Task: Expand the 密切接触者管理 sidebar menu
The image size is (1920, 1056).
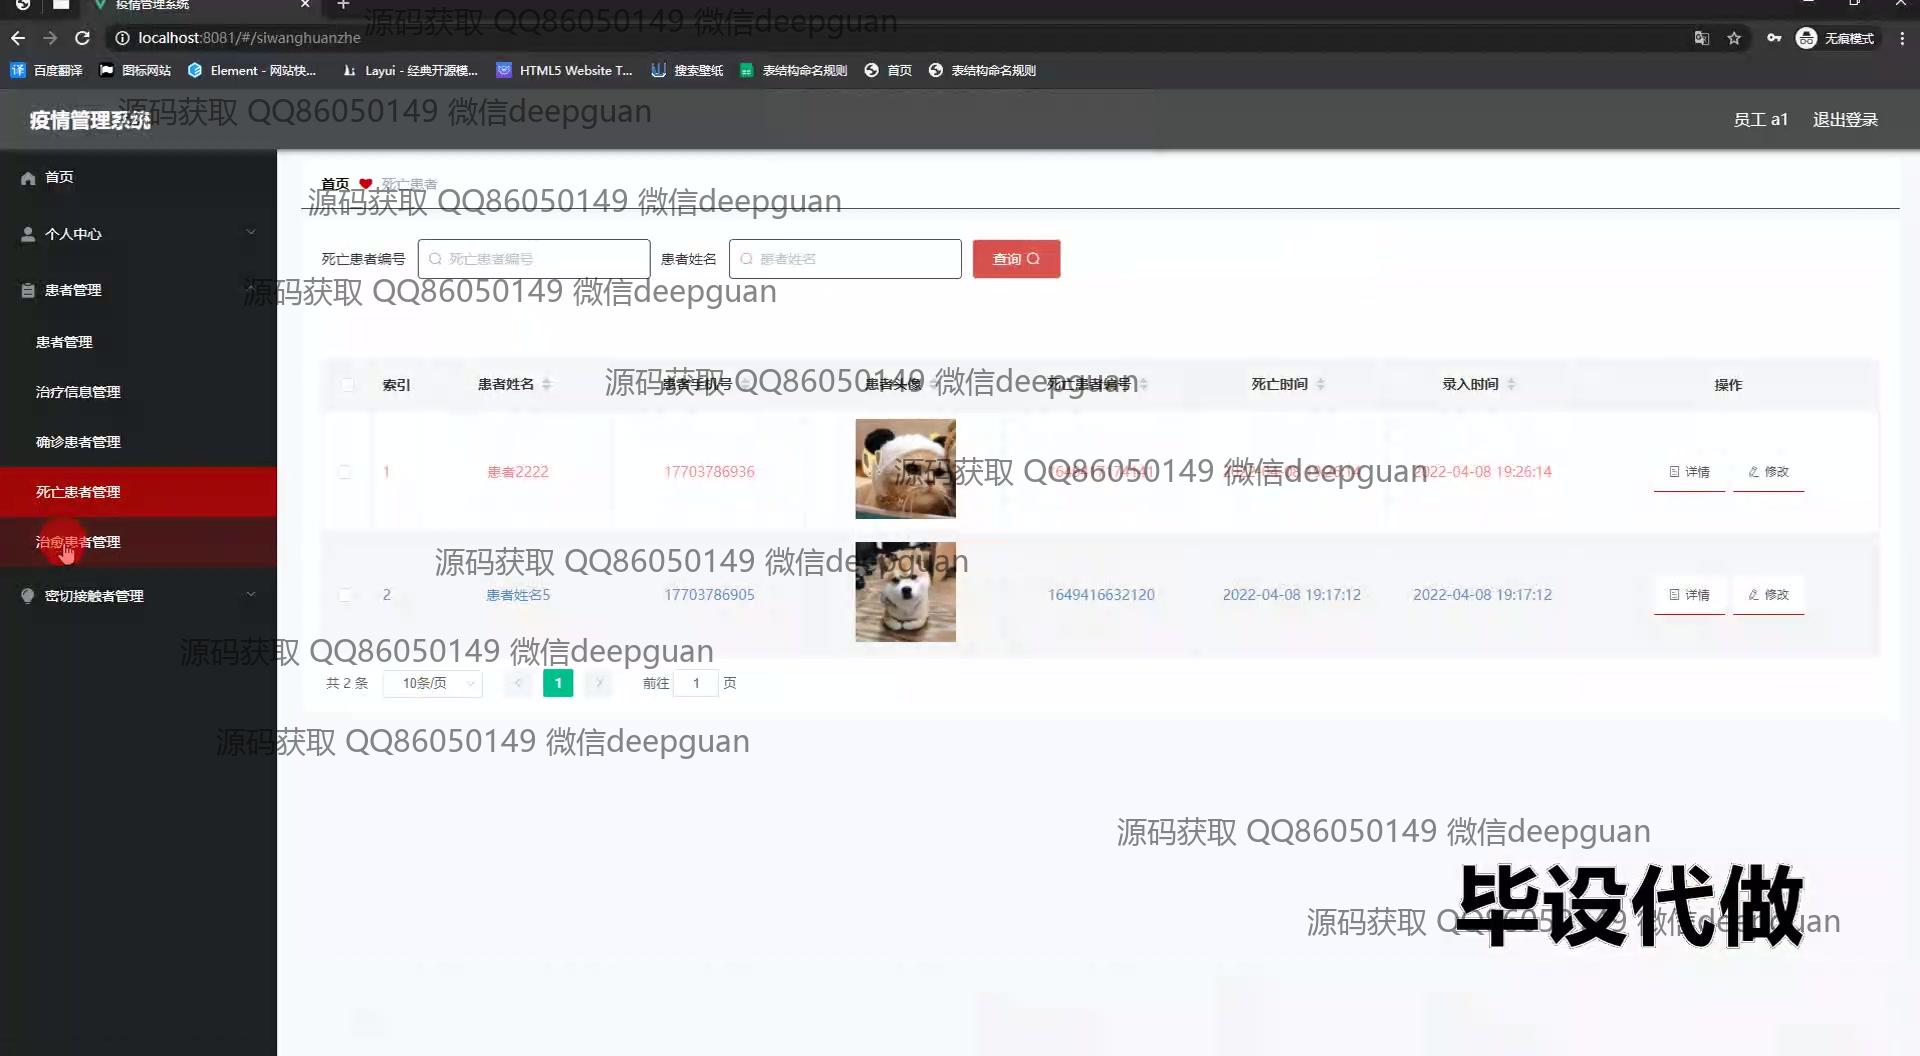Action: (138, 596)
